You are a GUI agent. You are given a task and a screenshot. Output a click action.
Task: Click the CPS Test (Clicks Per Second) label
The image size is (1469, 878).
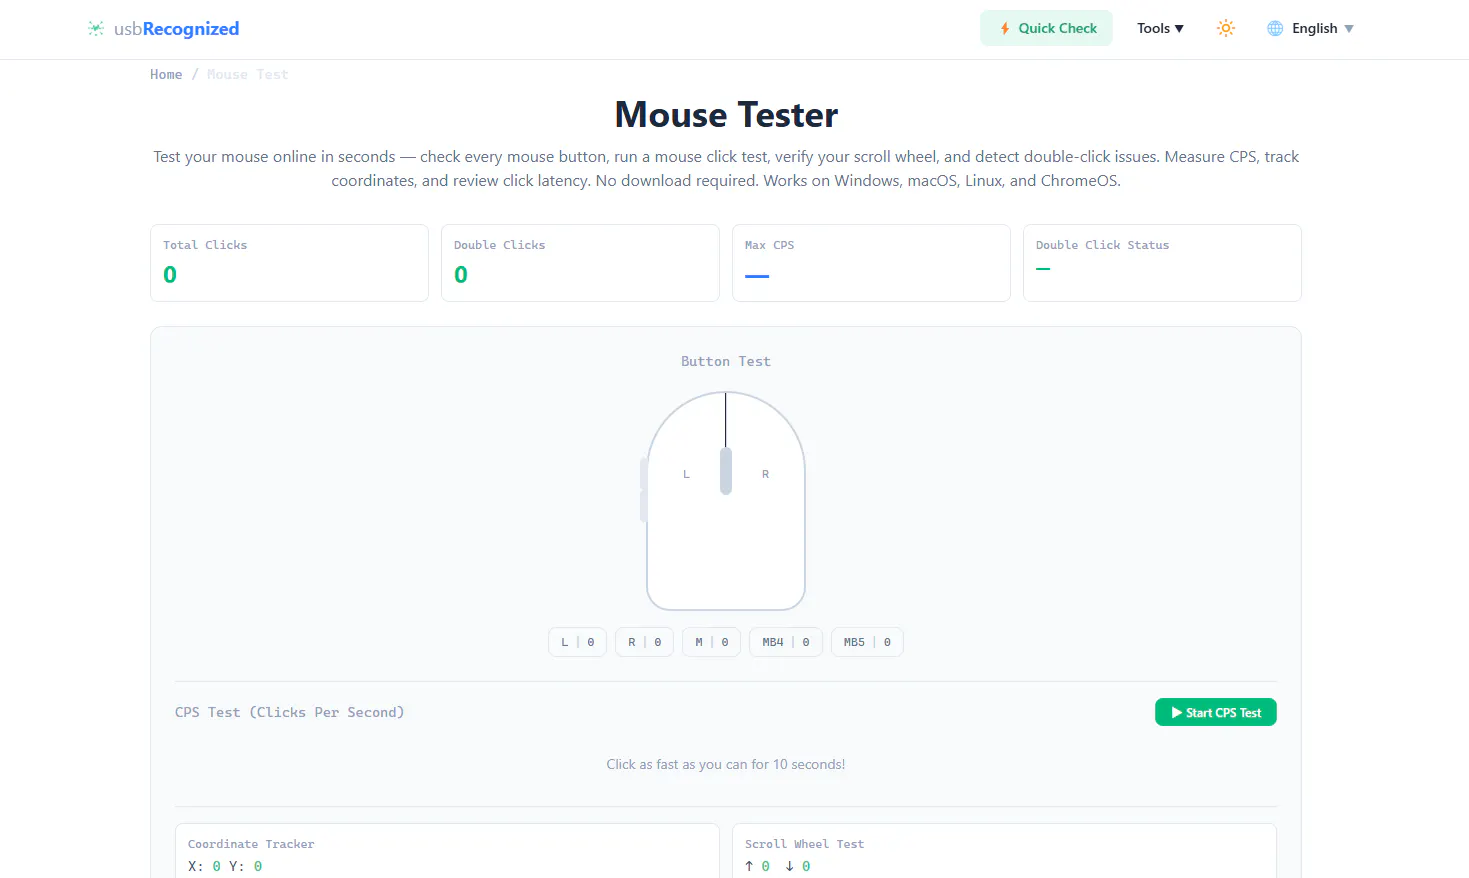point(289,712)
